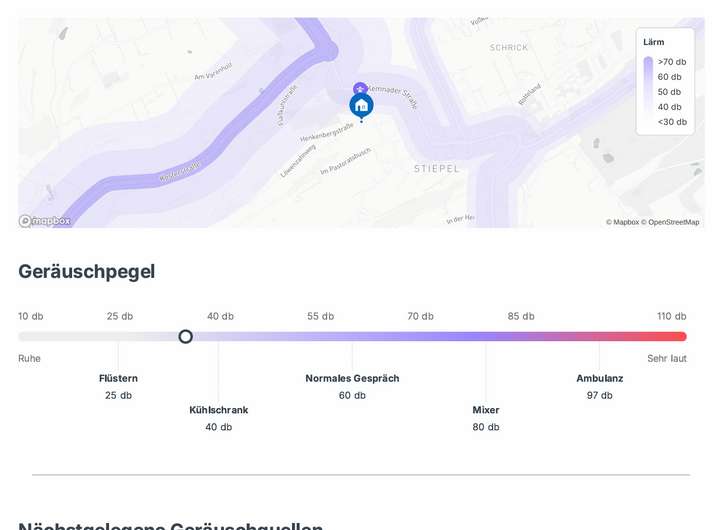Screen dimensions: 720x530
Task: Click the SCHRICK district label on map
Action: click(508, 47)
